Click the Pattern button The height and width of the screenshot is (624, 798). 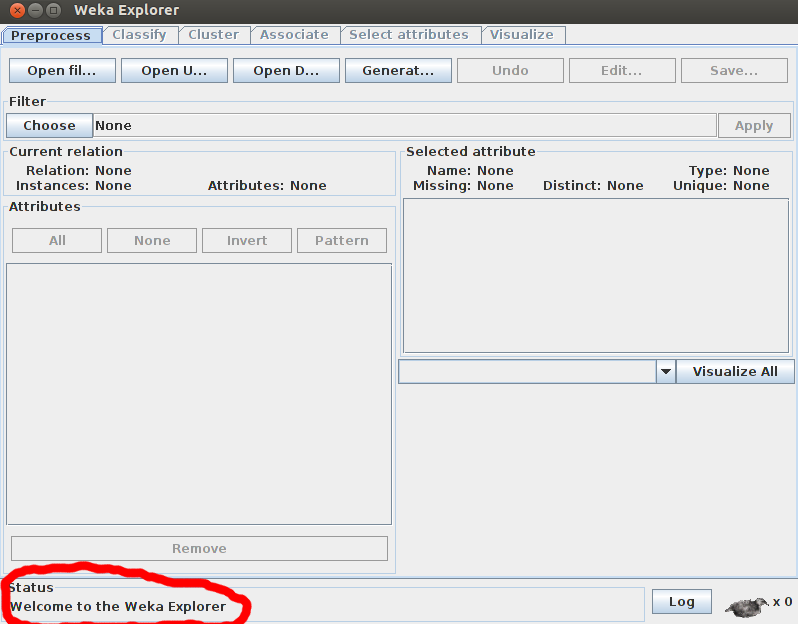click(x=341, y=240)
